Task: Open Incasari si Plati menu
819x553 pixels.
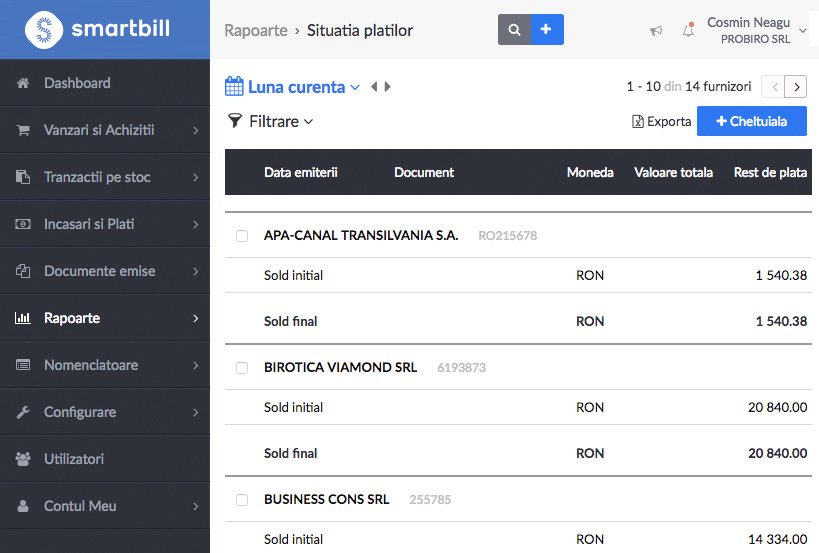Action: coord(105,223)
